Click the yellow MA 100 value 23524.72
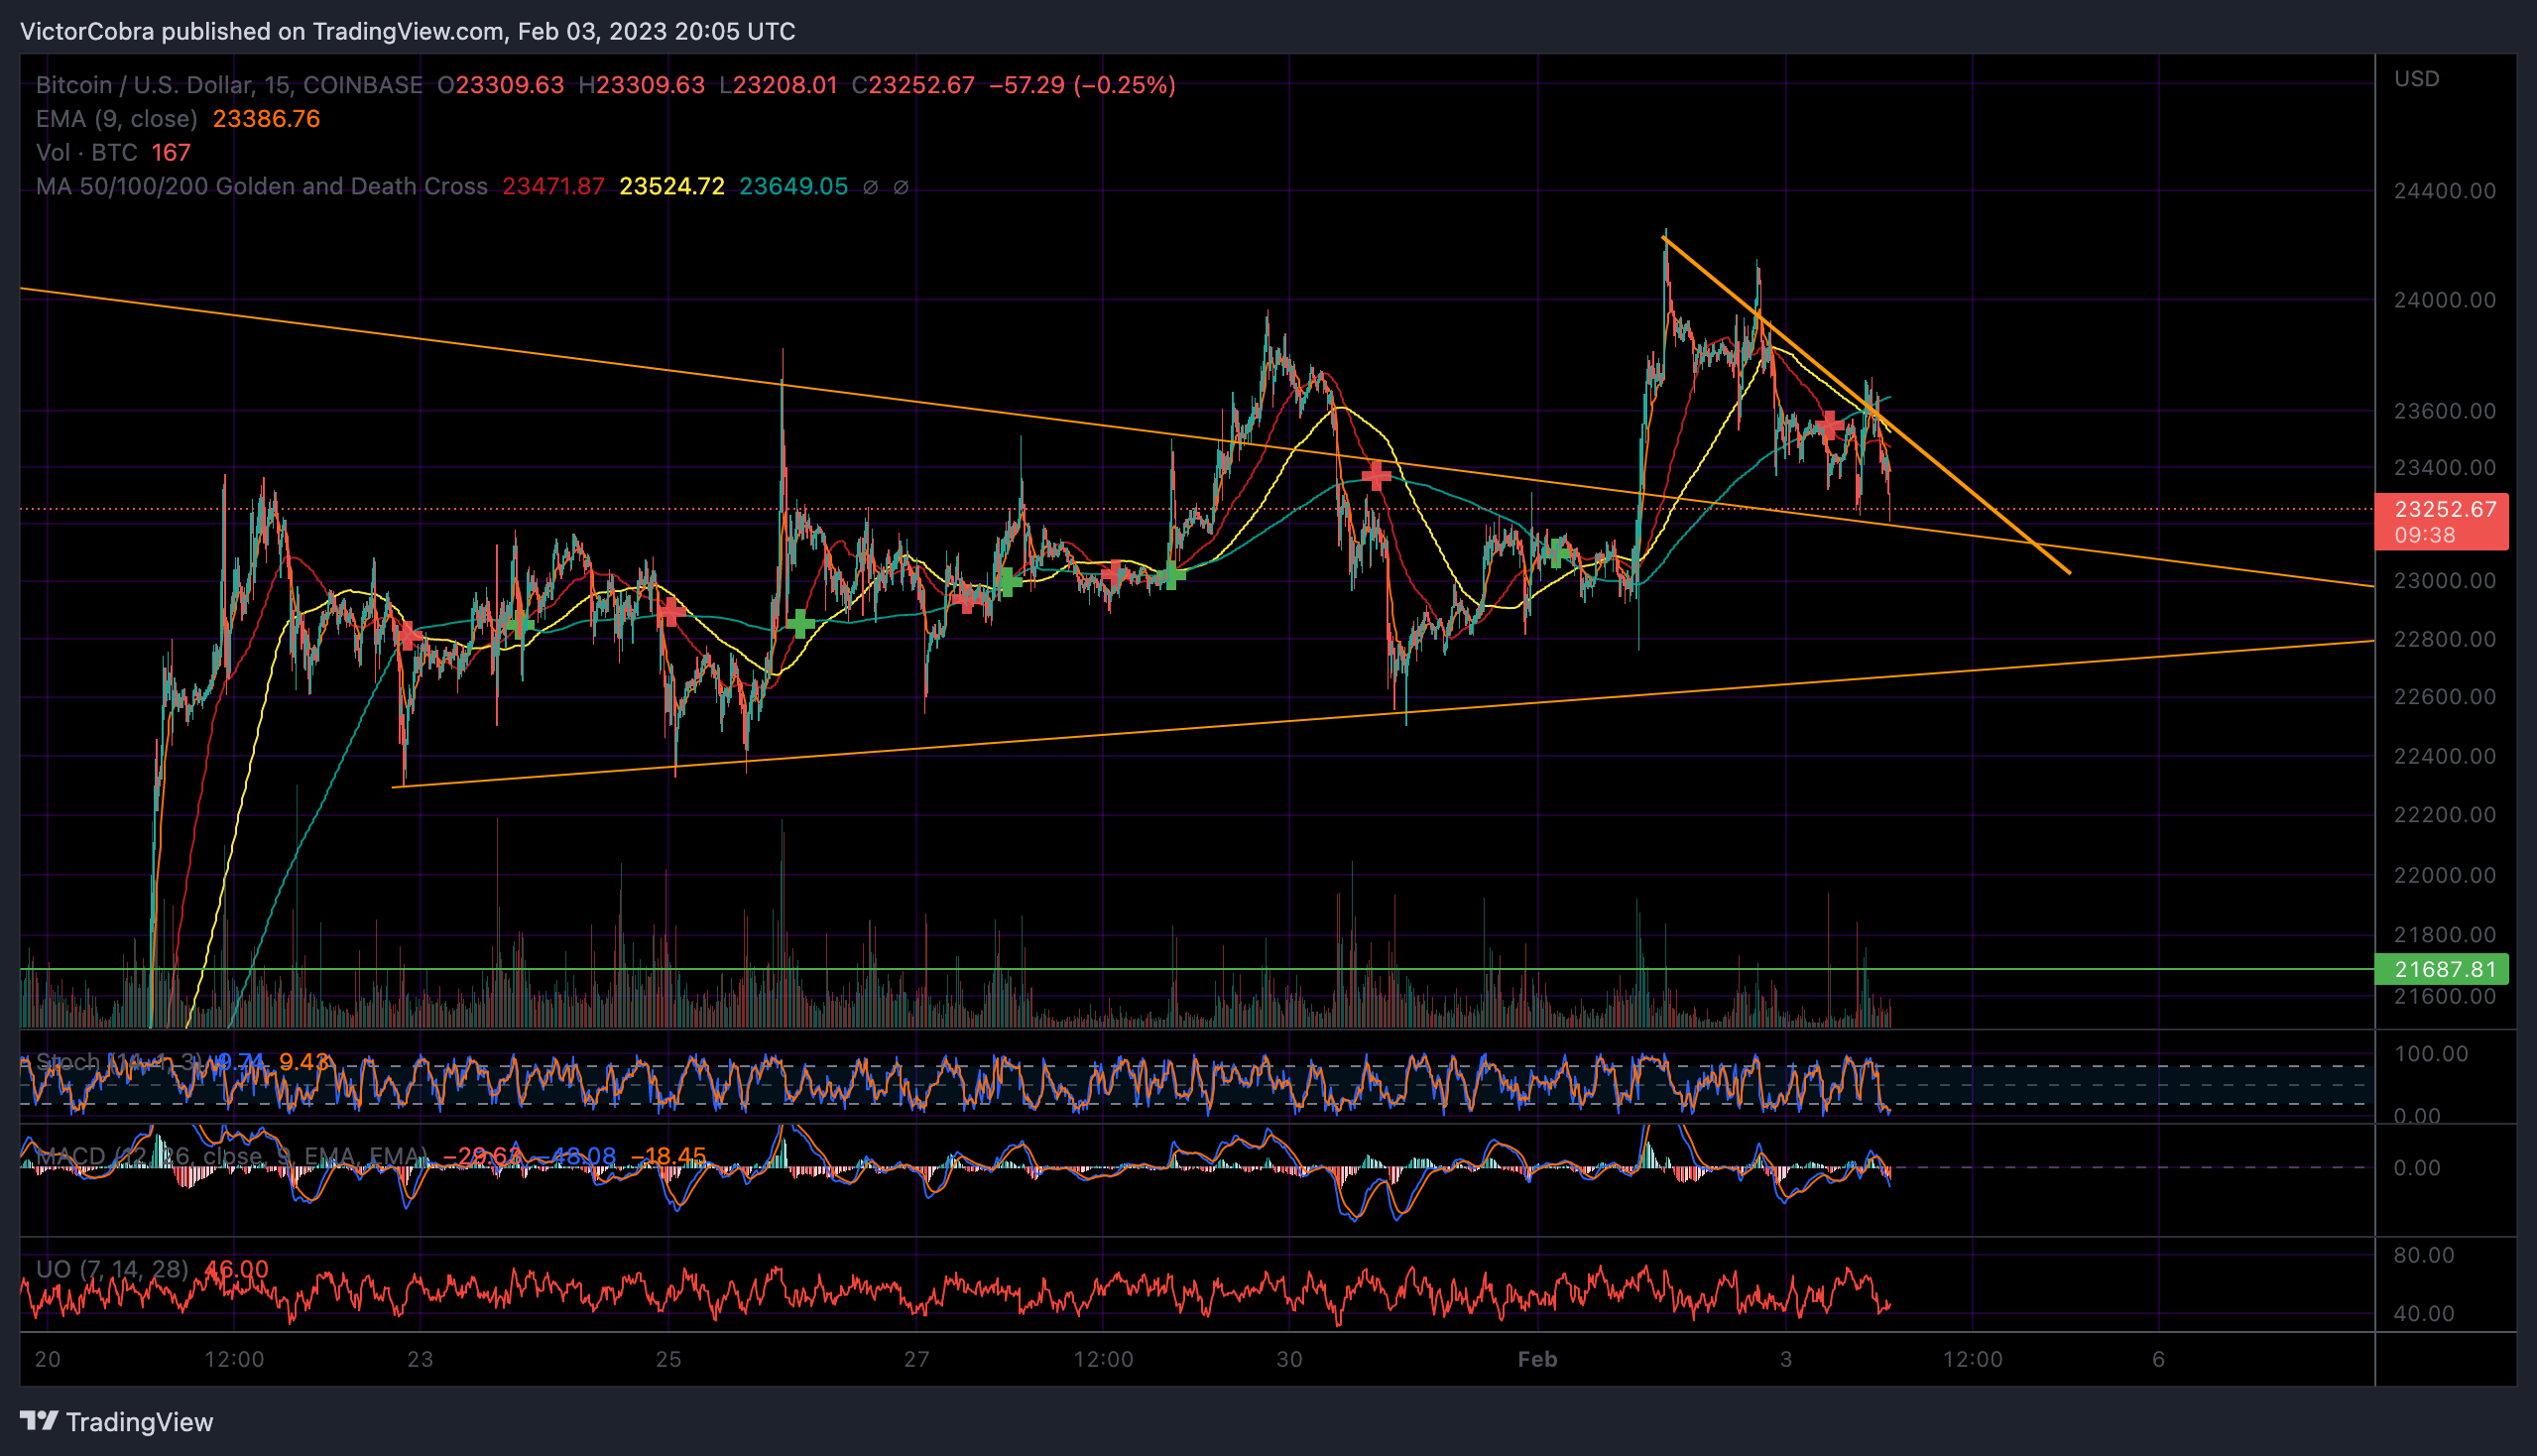This screenshot has height=1456, width=2537. [x=672, y=187]
